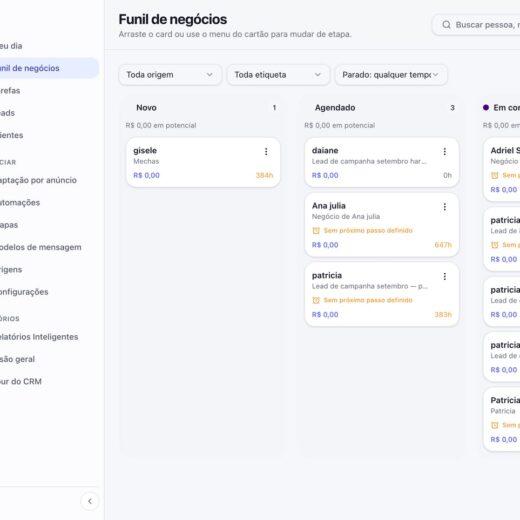Click the alarm icon on Ana julia card
The width and height of the screenshot is (520, 520).
pos(316,231)
